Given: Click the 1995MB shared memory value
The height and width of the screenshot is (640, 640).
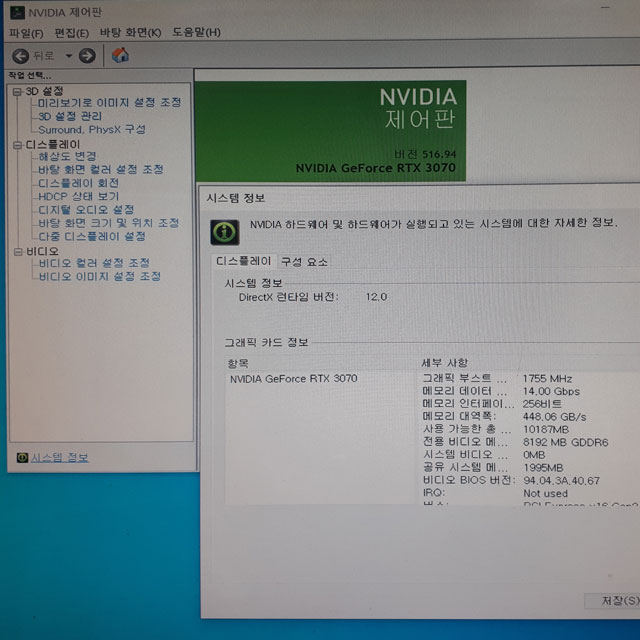Looking at the screenshot, I should tap(543, 468).
